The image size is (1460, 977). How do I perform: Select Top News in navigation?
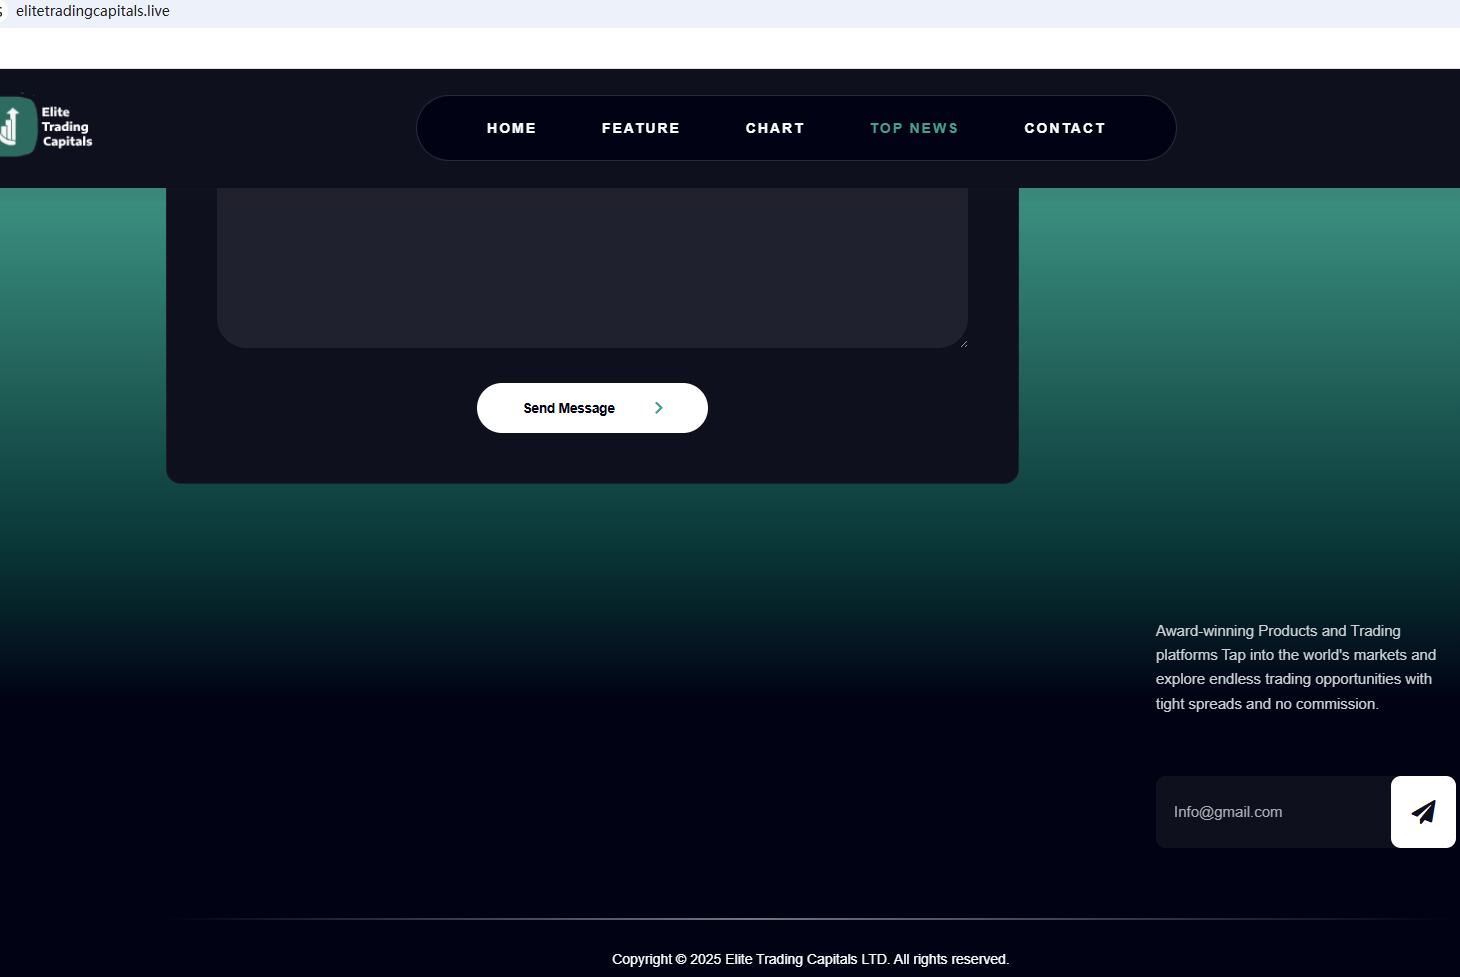tap(914, 128)
